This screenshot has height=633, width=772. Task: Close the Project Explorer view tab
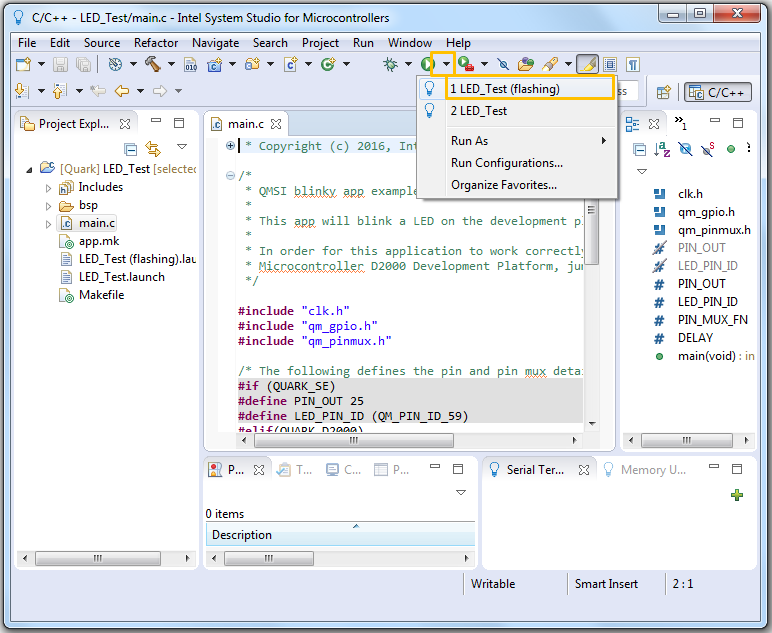tap(125, 124)
